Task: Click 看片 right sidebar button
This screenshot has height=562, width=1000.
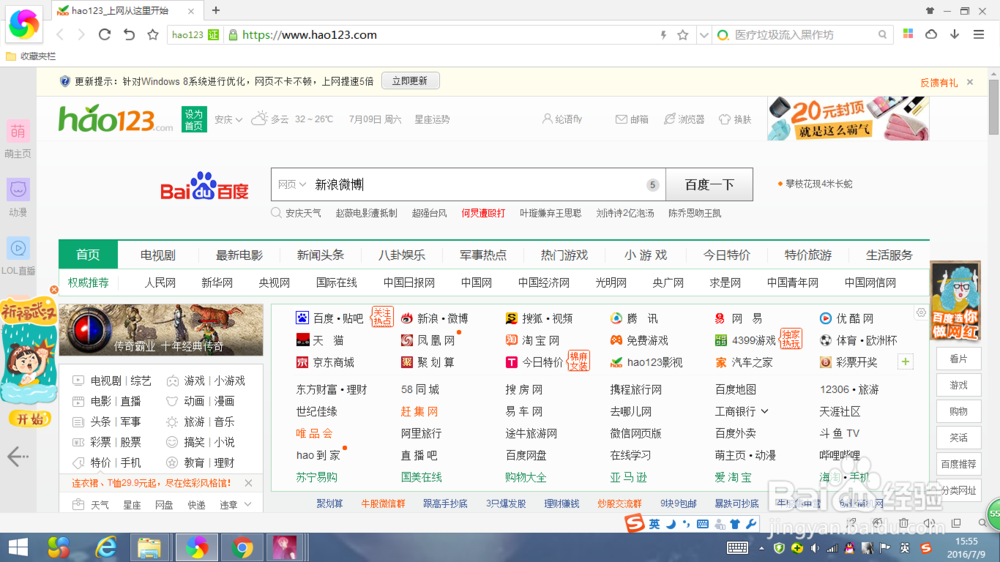Action: (x=959, y=359)
